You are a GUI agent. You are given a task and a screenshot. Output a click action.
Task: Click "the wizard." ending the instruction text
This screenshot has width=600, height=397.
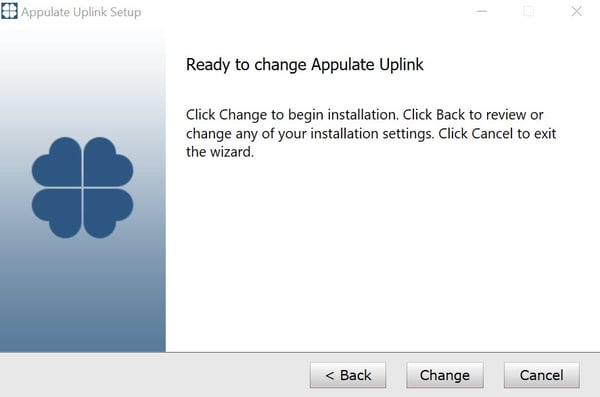pos(220,152)
